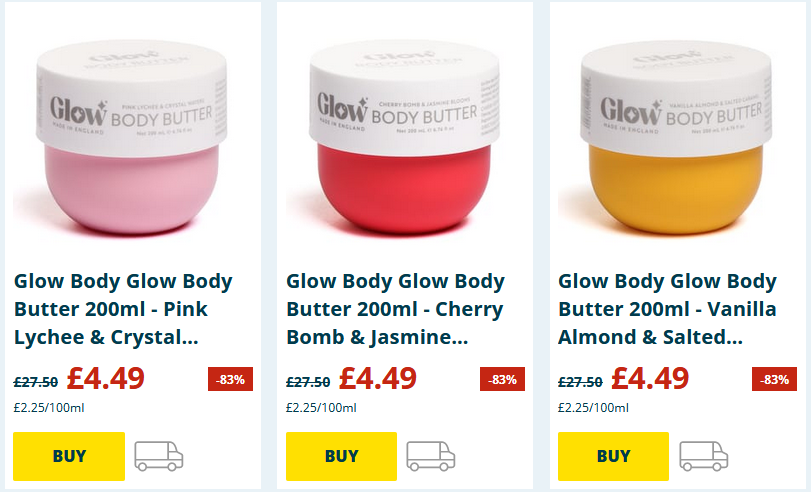The height and width of the screenshot is (492, 811).
Task: Buy the Cherry Bomb & Jasmine body butter
Action: coord(341,456)
